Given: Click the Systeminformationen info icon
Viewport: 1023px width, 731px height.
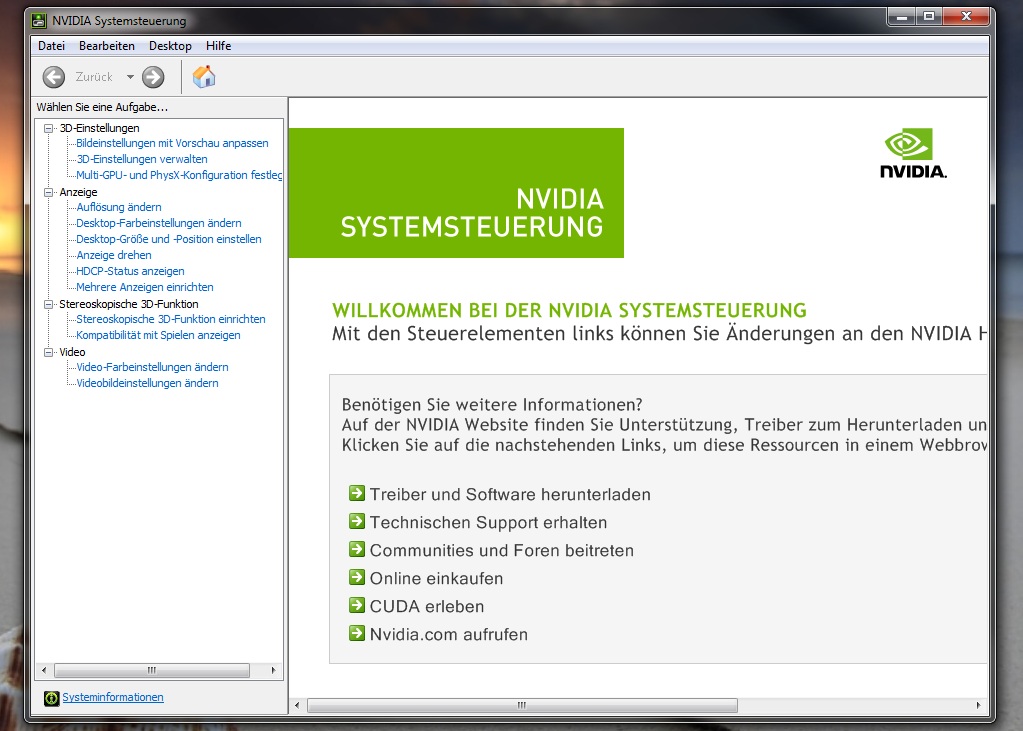Looking at the screenshot, I should tap(52, 698).
